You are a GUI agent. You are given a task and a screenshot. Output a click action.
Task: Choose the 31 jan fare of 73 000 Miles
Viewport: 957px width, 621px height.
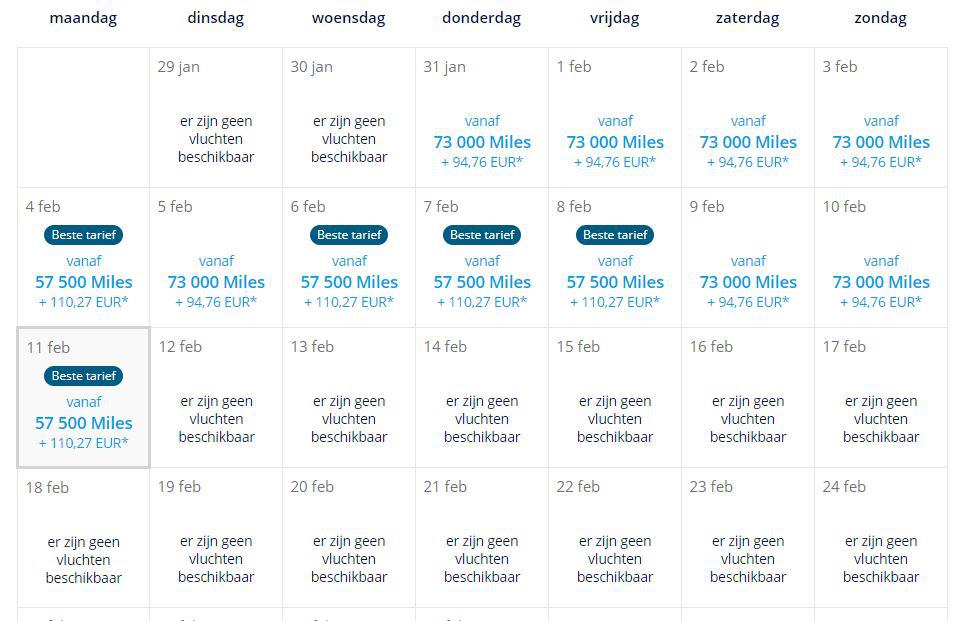(482, 142)
